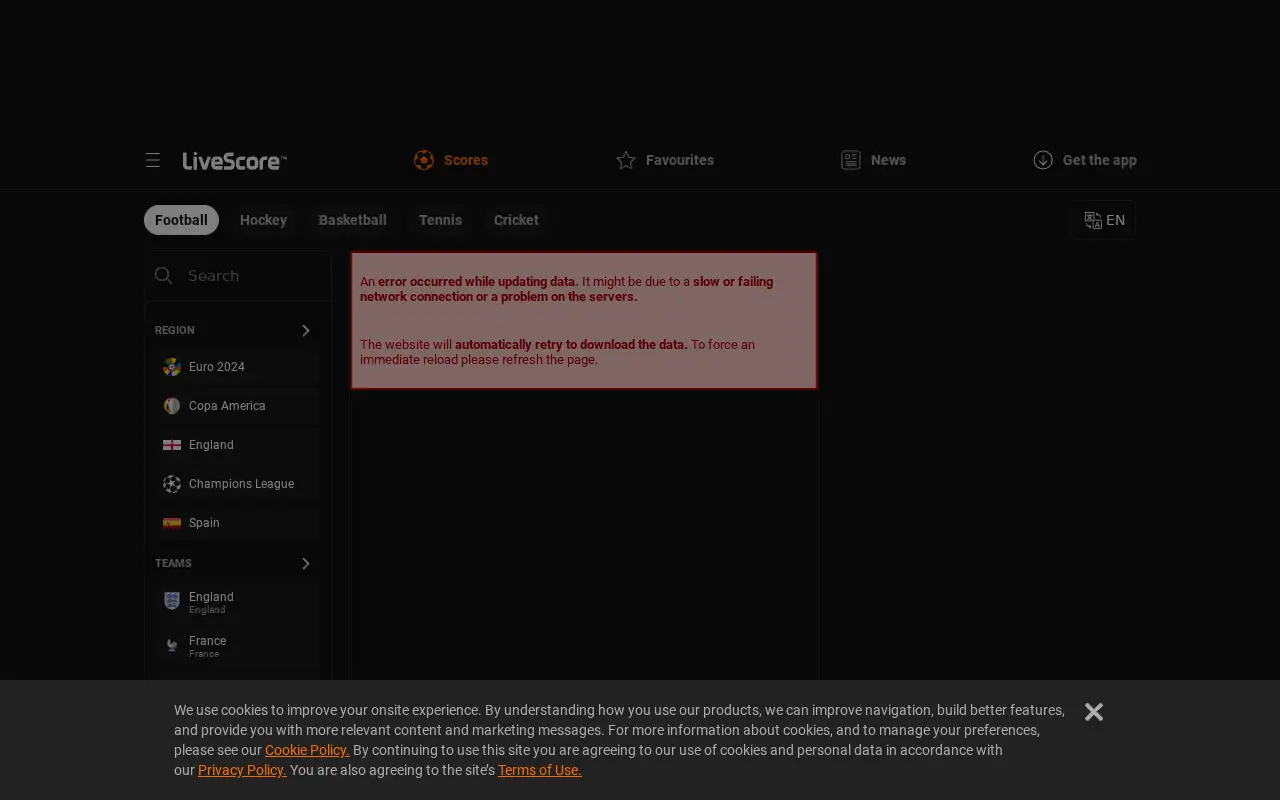Click Get the app text

point(1100,160)
